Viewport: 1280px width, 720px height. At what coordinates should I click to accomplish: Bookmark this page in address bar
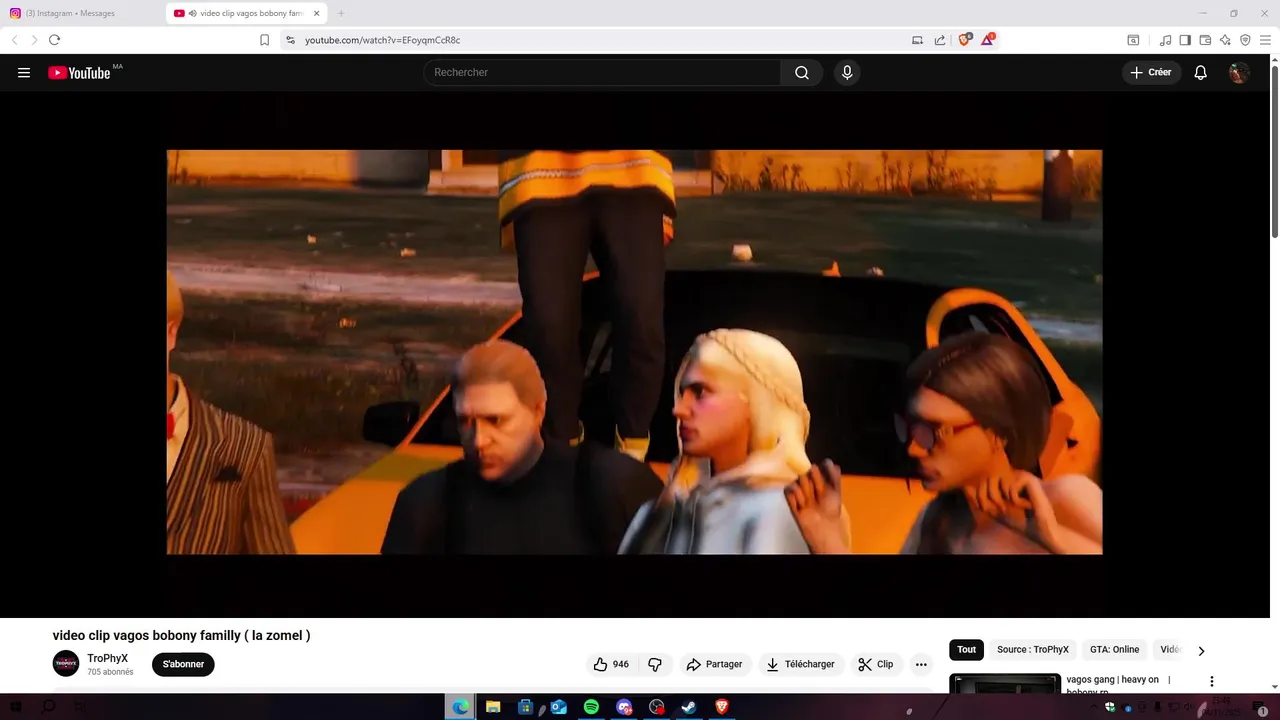click(x=264, y=40)
